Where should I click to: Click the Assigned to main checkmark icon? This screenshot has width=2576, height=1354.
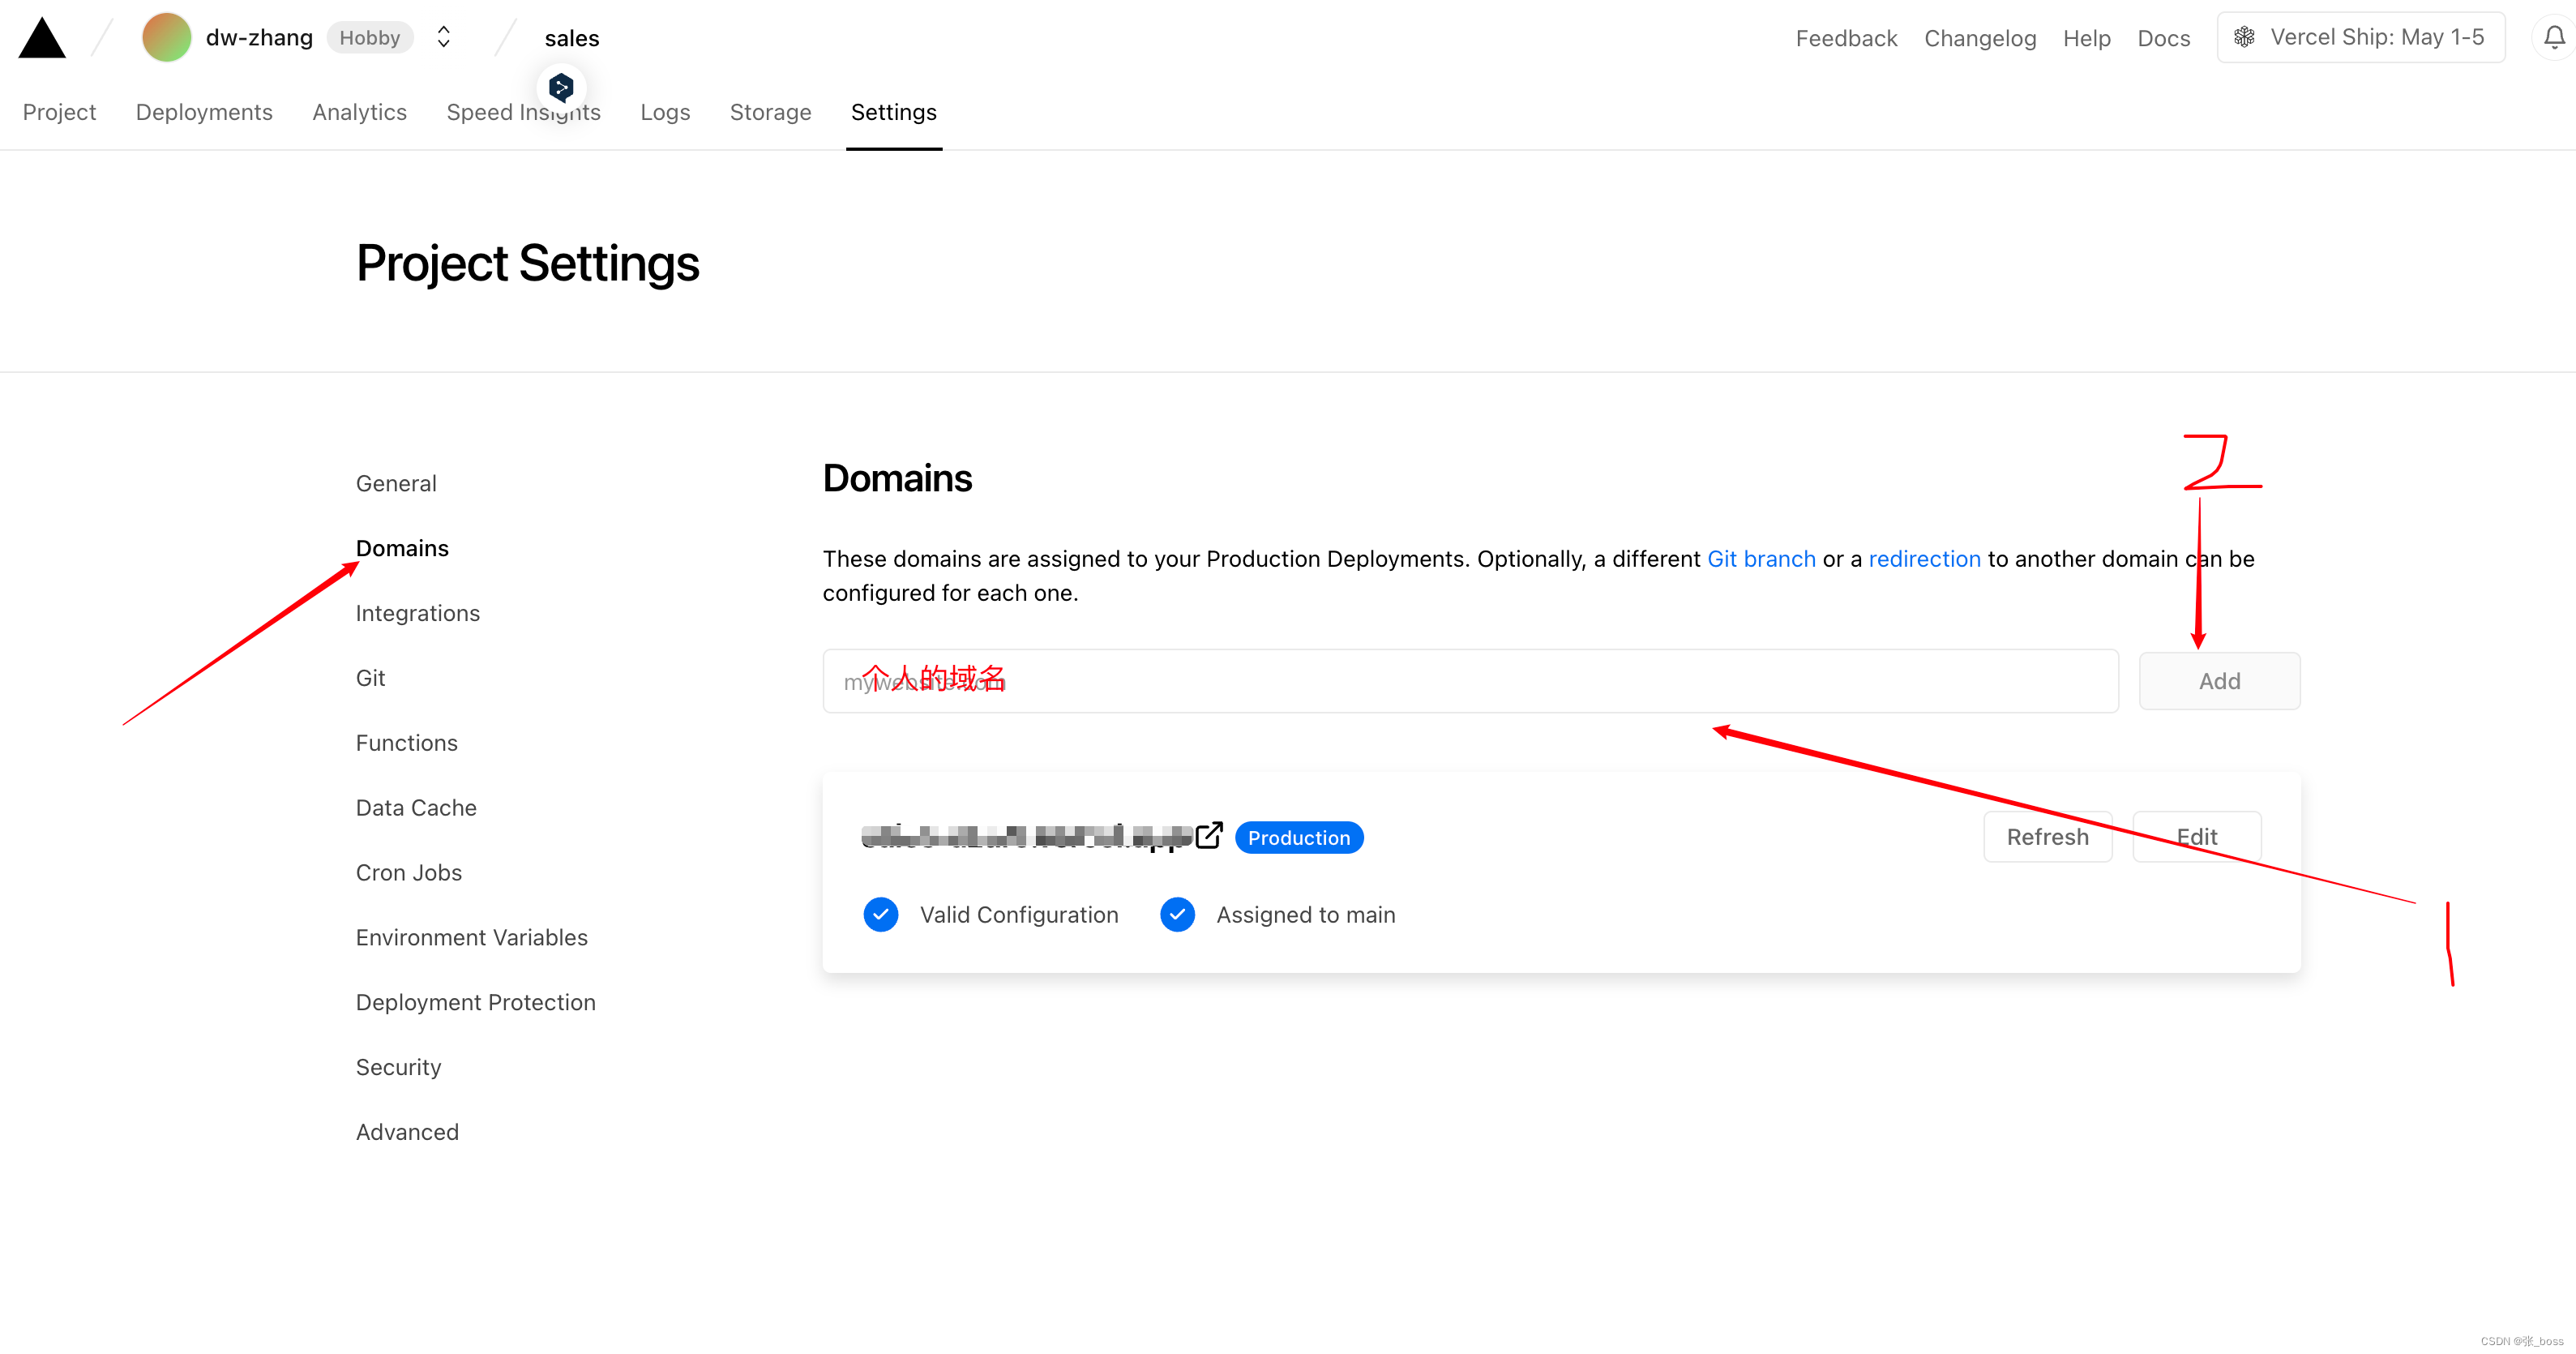tap(1177, 914)
